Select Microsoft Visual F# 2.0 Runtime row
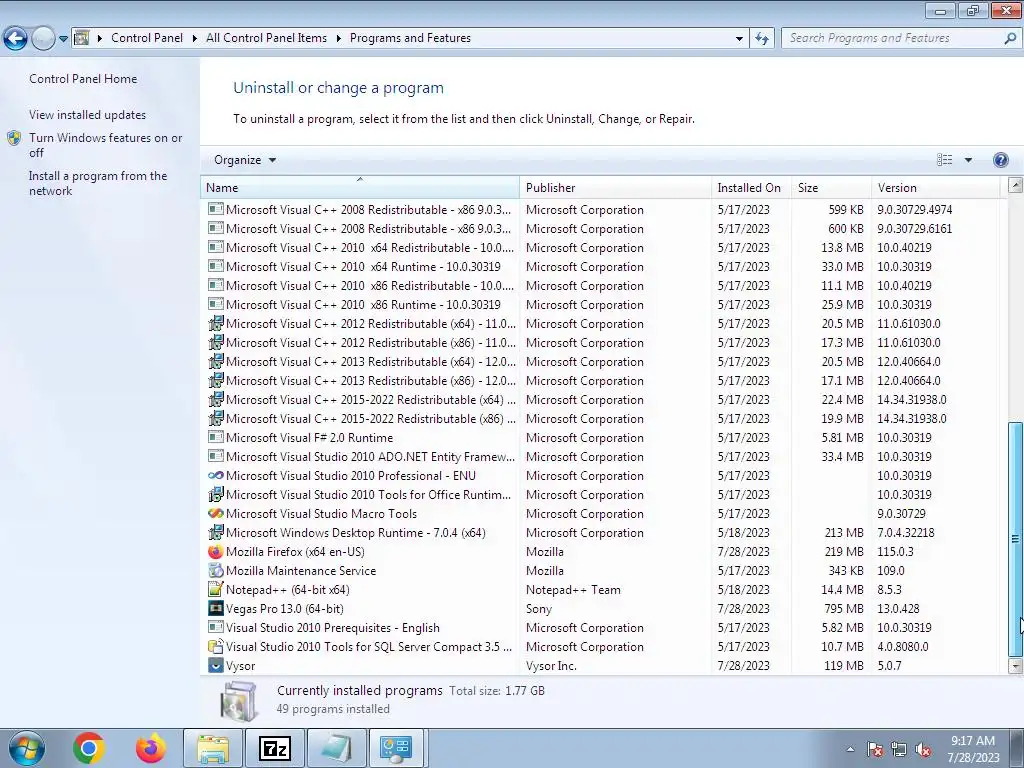The height and width of the screenshot is (768, 1024). (601, 438)
